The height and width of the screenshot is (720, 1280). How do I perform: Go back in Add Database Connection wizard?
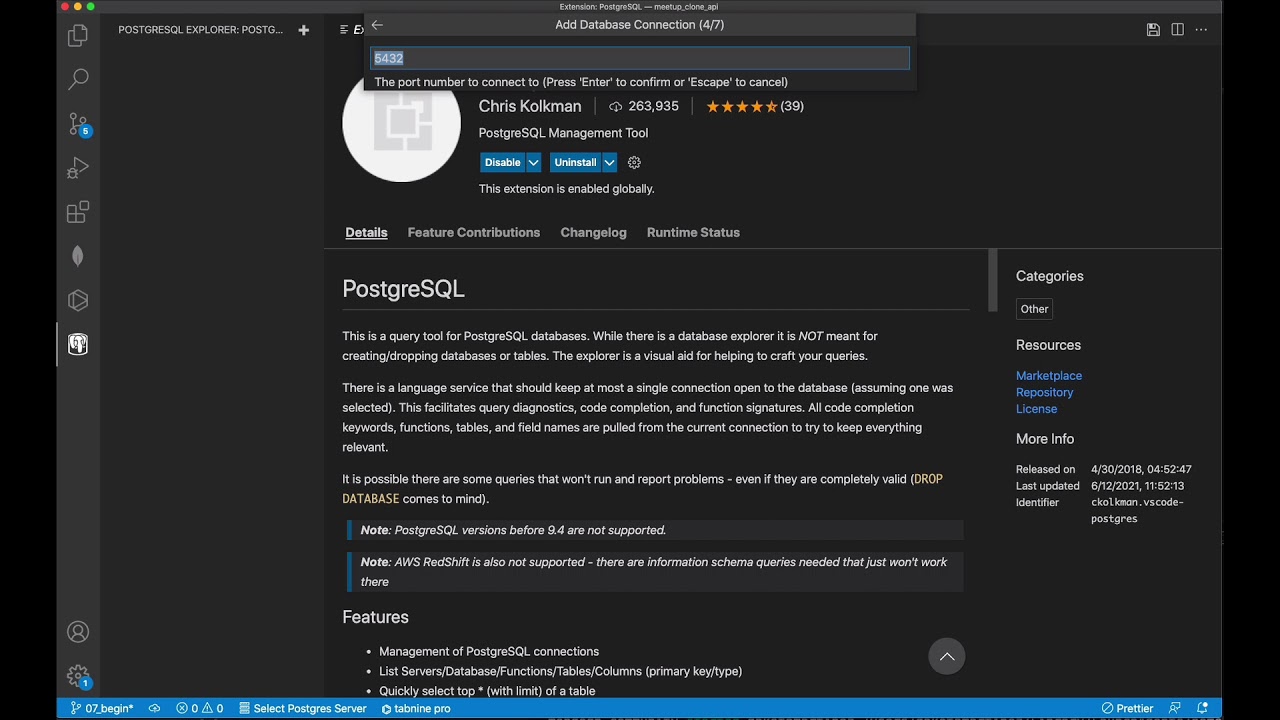(377, 25)
